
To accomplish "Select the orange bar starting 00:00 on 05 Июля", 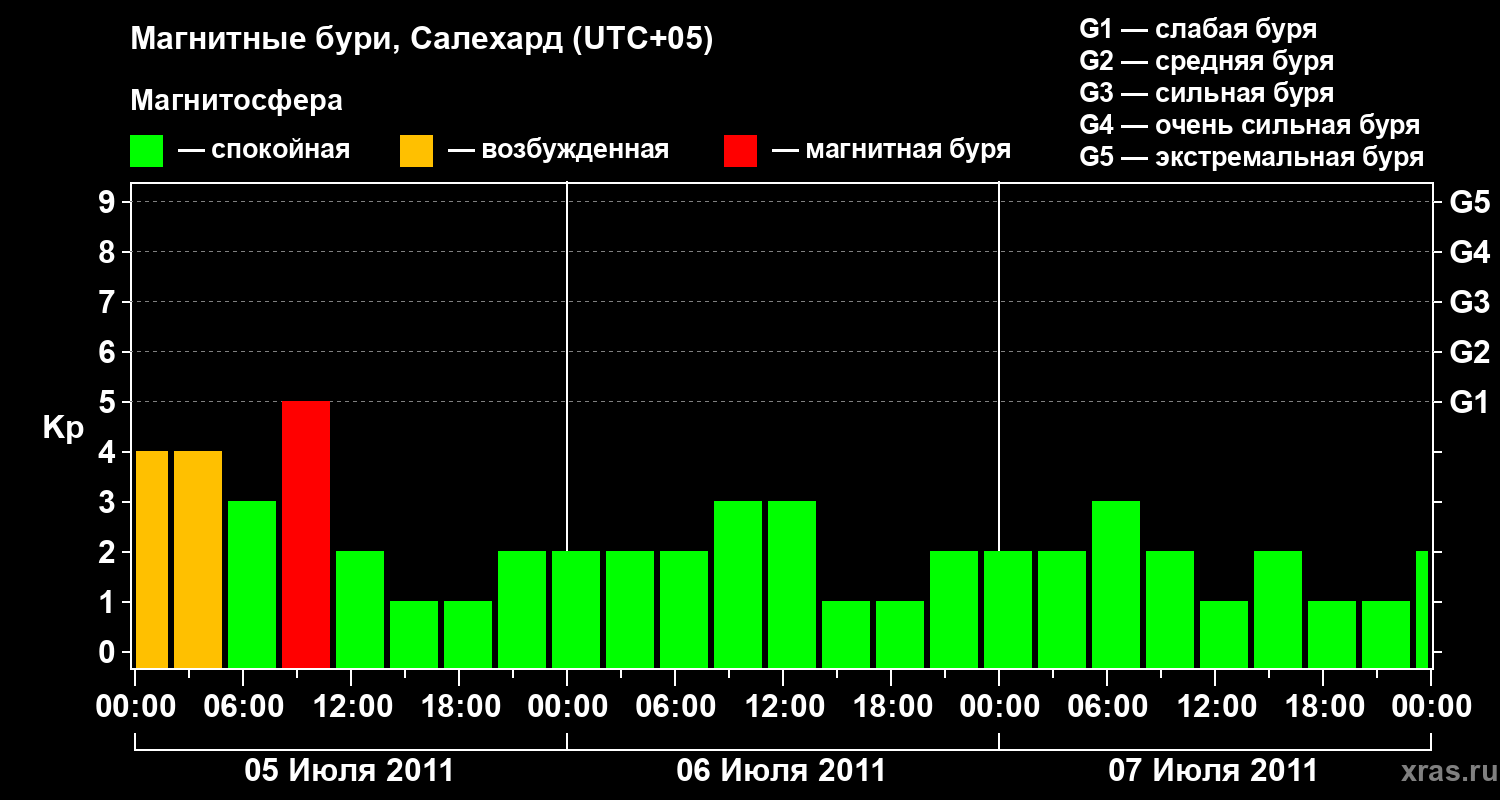I will 152,559.
